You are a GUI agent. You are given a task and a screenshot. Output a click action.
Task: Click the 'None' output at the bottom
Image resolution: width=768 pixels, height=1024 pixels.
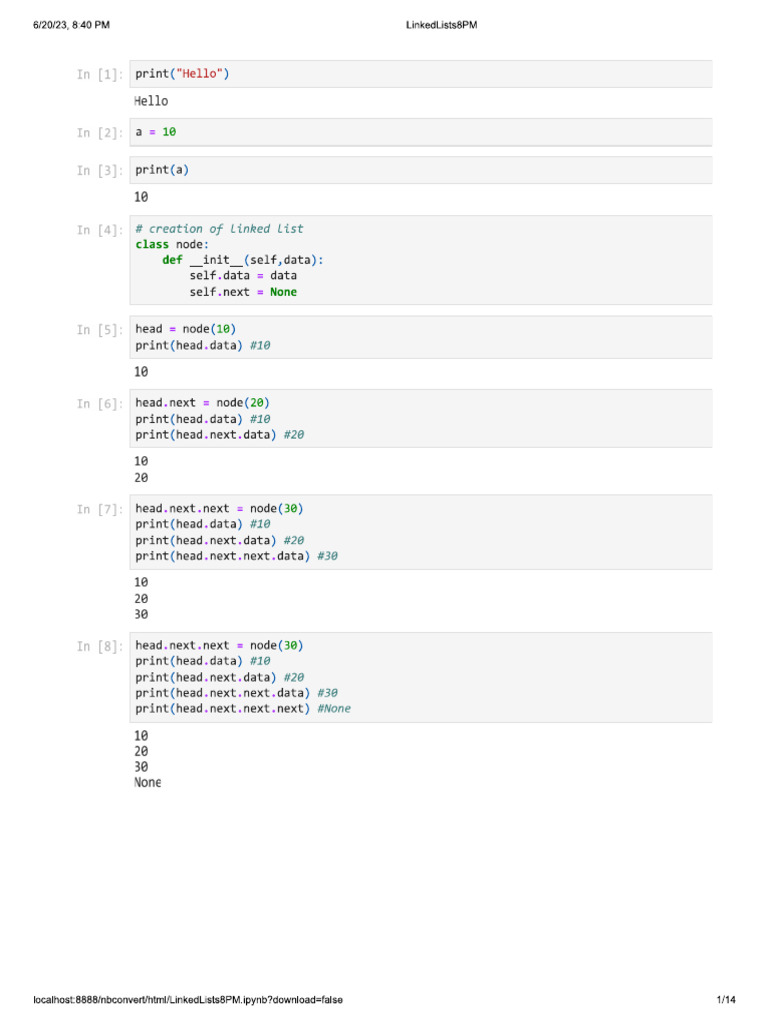click(x=147, y=783)
